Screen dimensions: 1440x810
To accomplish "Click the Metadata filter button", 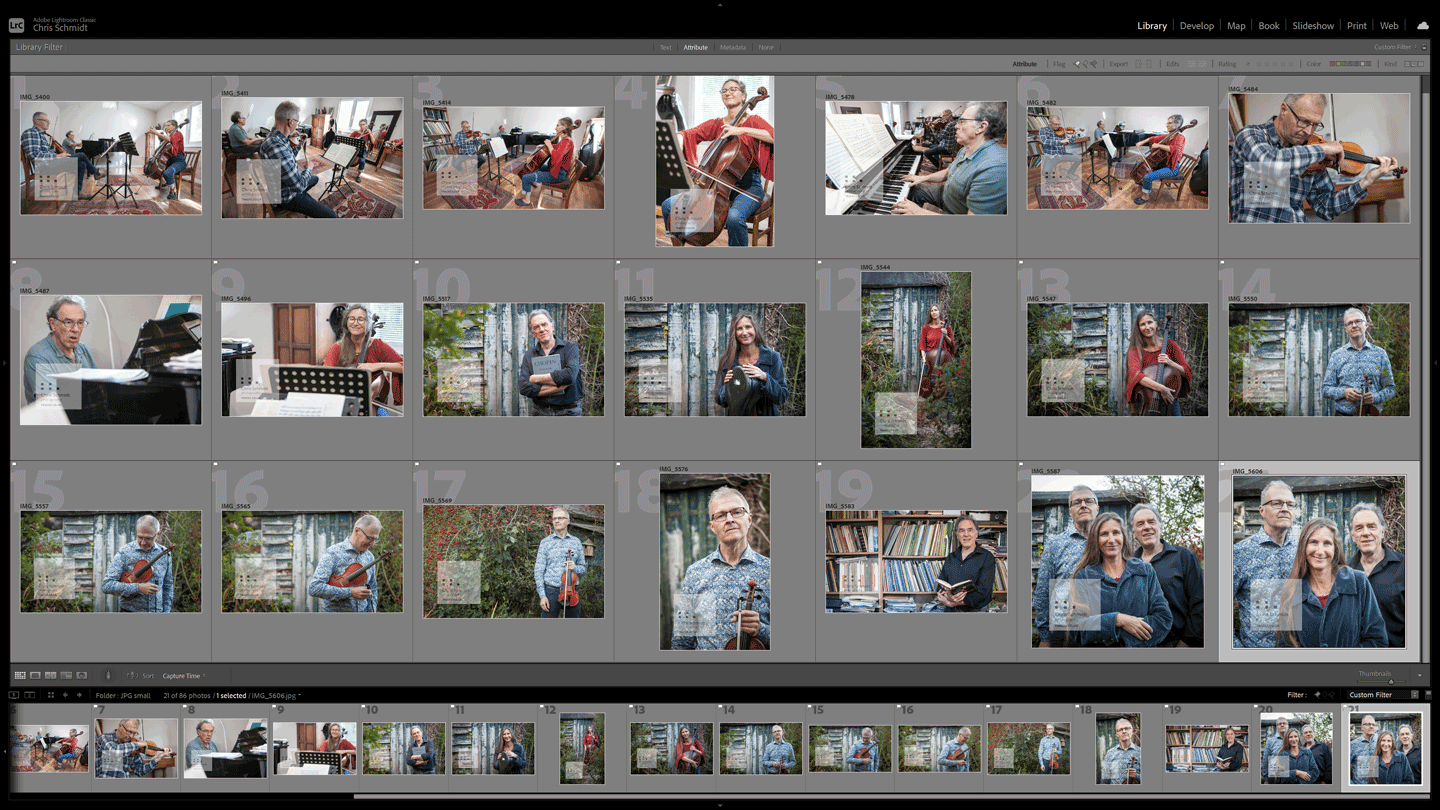I will pos(733,47).
